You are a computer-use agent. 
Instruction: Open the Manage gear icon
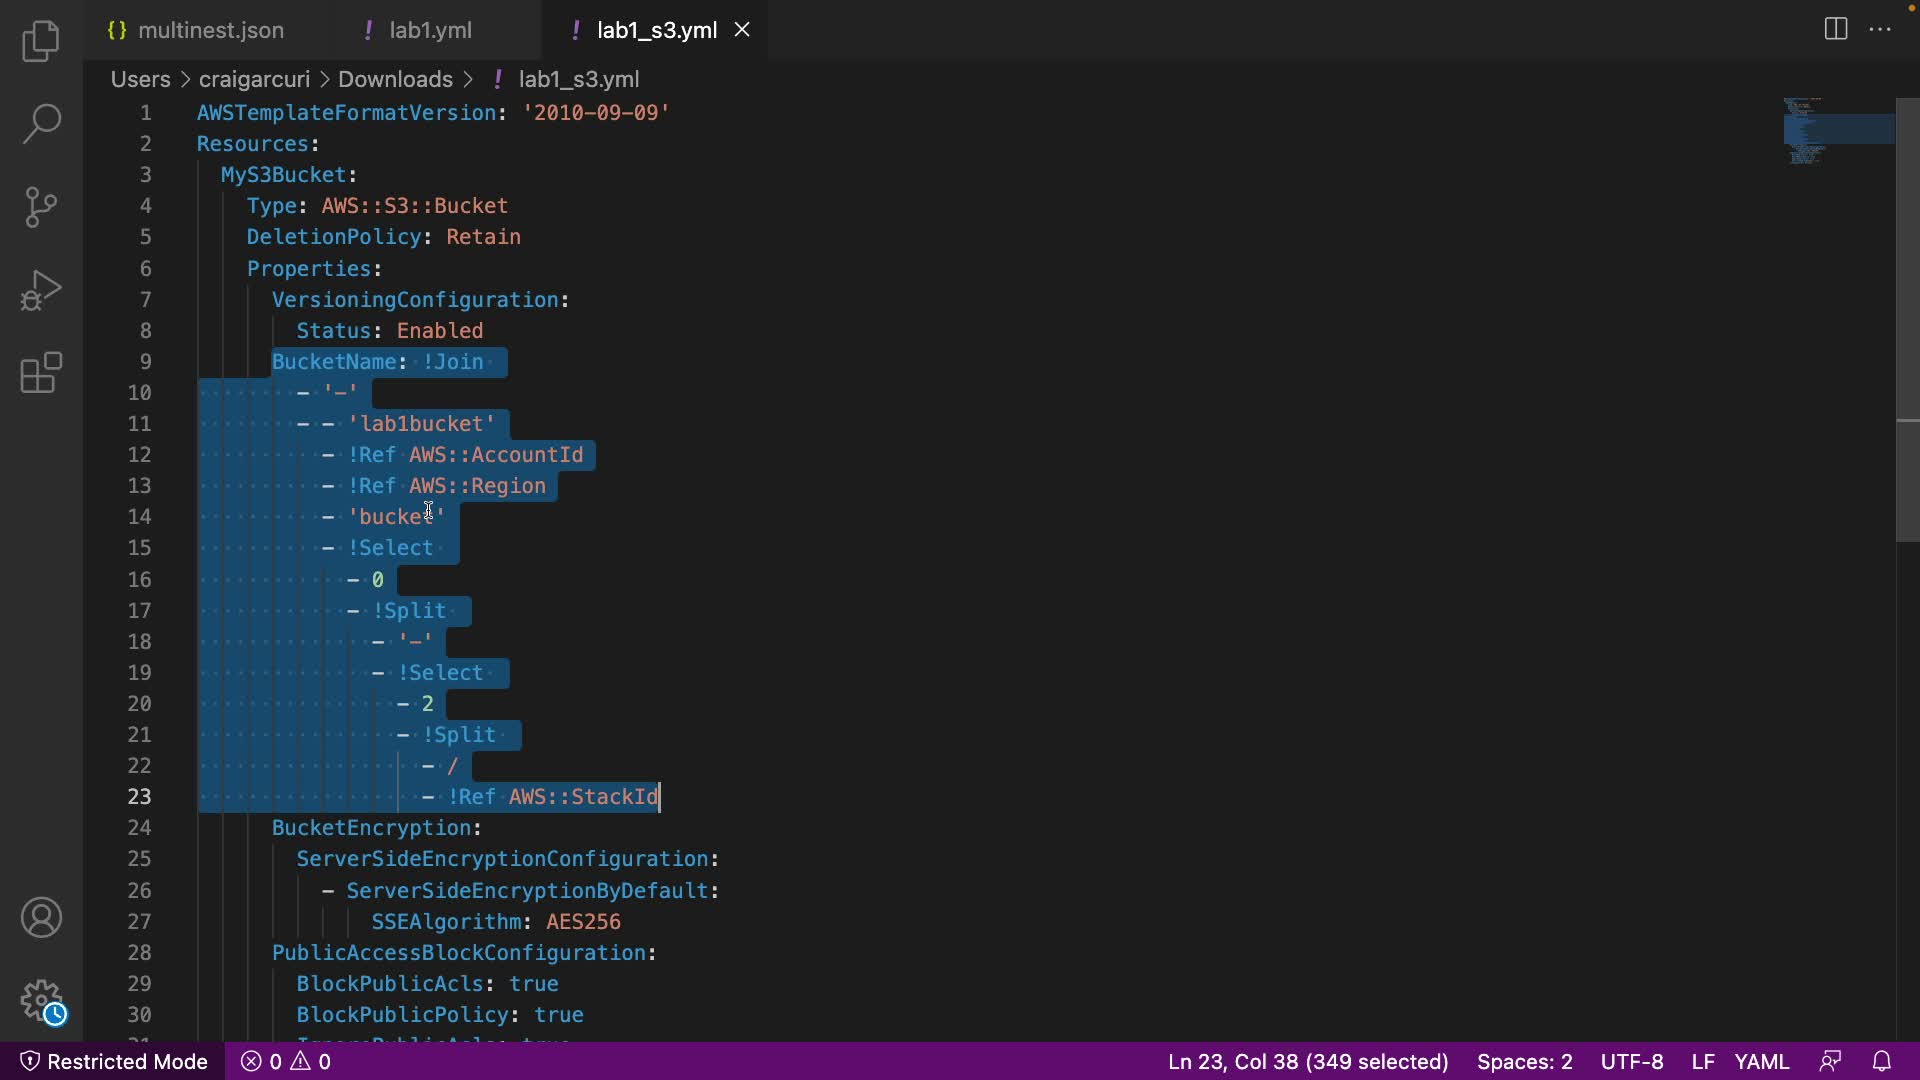pyautogui.click(x=41, y=1000)
